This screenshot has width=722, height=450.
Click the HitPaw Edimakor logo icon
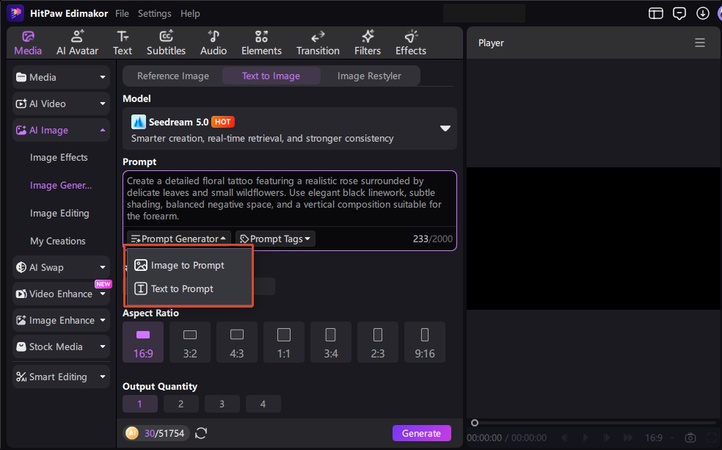coord(15,13)
